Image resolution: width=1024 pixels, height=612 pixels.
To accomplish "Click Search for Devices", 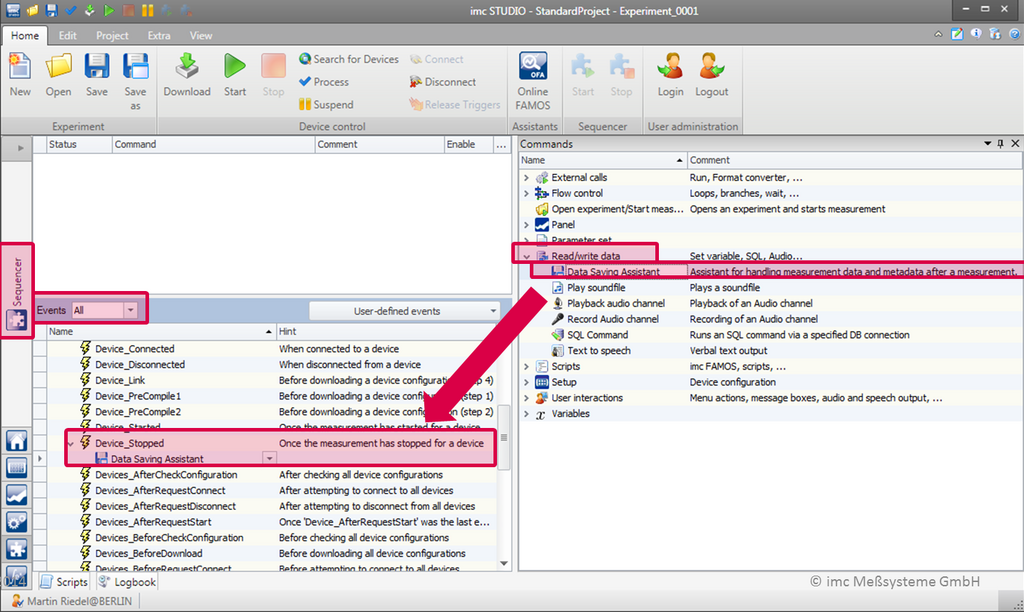I will point(348,59).
